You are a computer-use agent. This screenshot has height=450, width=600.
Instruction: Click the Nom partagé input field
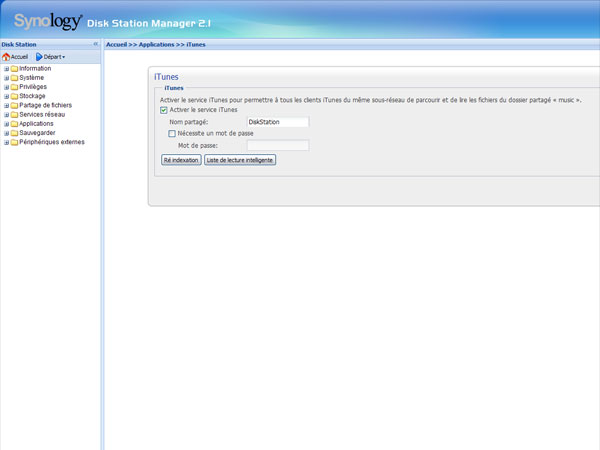coord(278,122)
